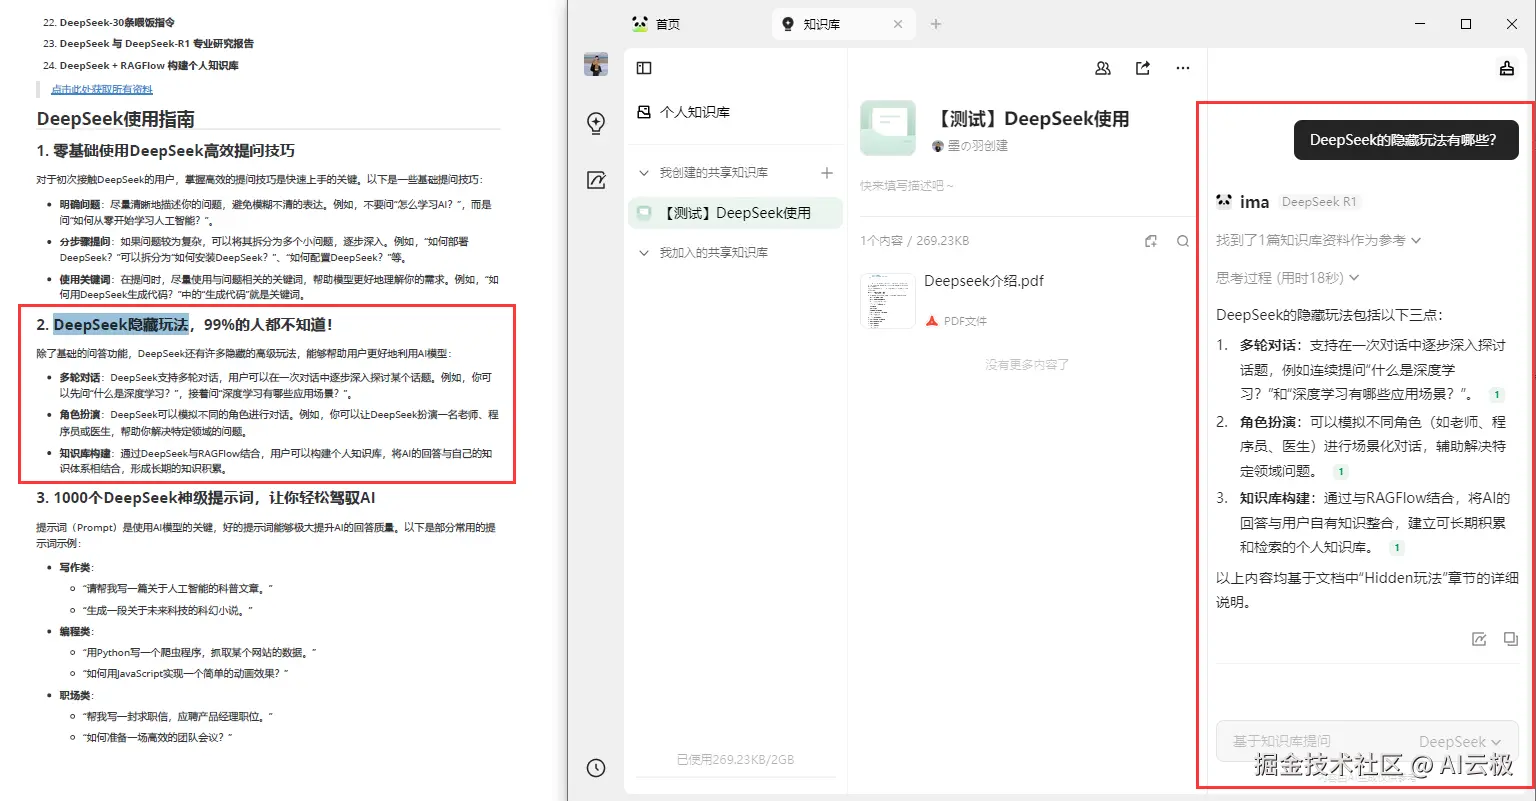Screen dimensions: 1536x801
Task: Click the 快来填写描述吧 description field
Action: (x=907, y=186)
